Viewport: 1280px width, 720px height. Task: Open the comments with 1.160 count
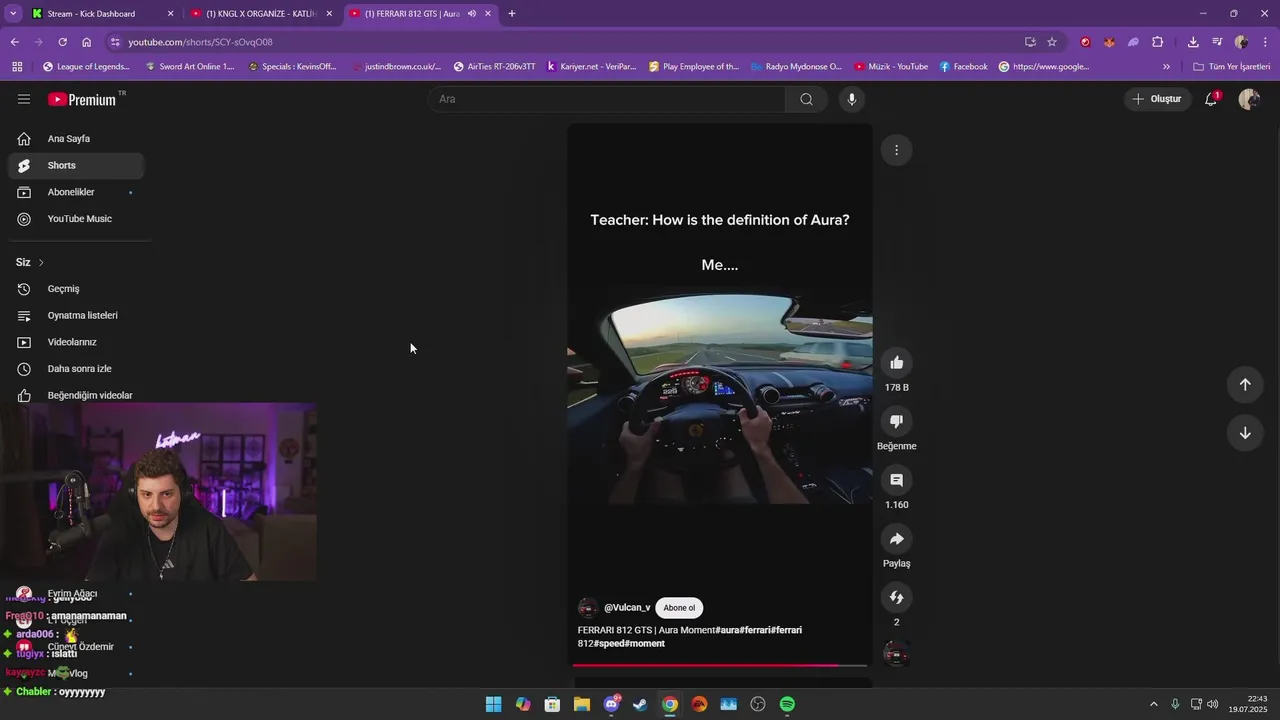pyautogui.click(x=896, y=480)
